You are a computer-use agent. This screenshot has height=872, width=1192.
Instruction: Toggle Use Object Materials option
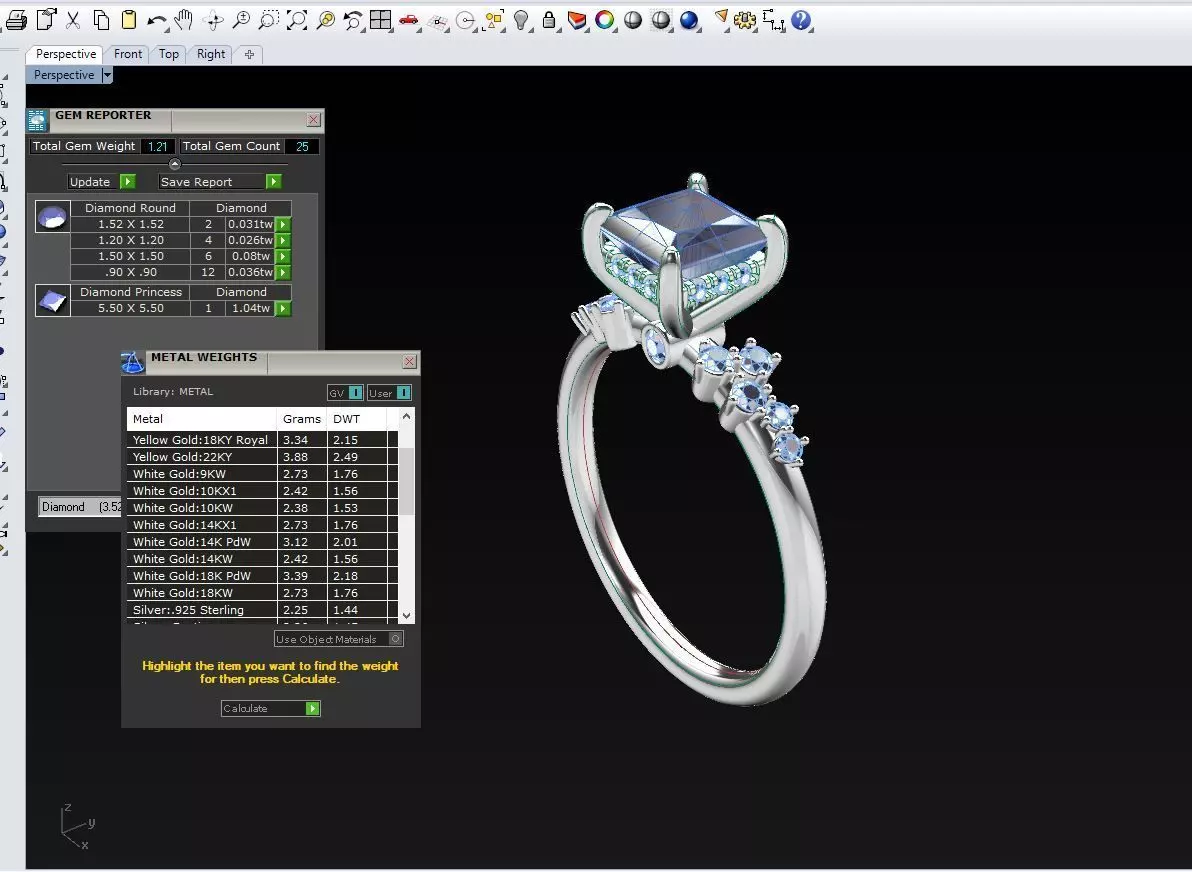pyautogui.click(x=395, y=639)
